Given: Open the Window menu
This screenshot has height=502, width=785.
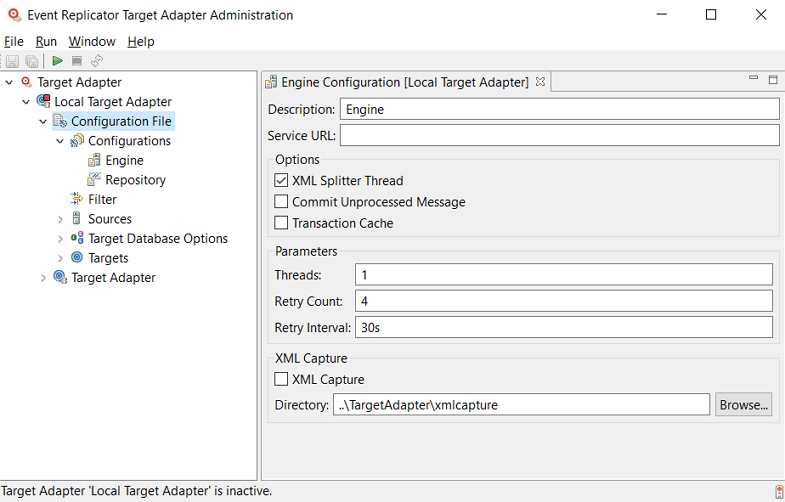Looking at the screenshot, I should point(92,41).
